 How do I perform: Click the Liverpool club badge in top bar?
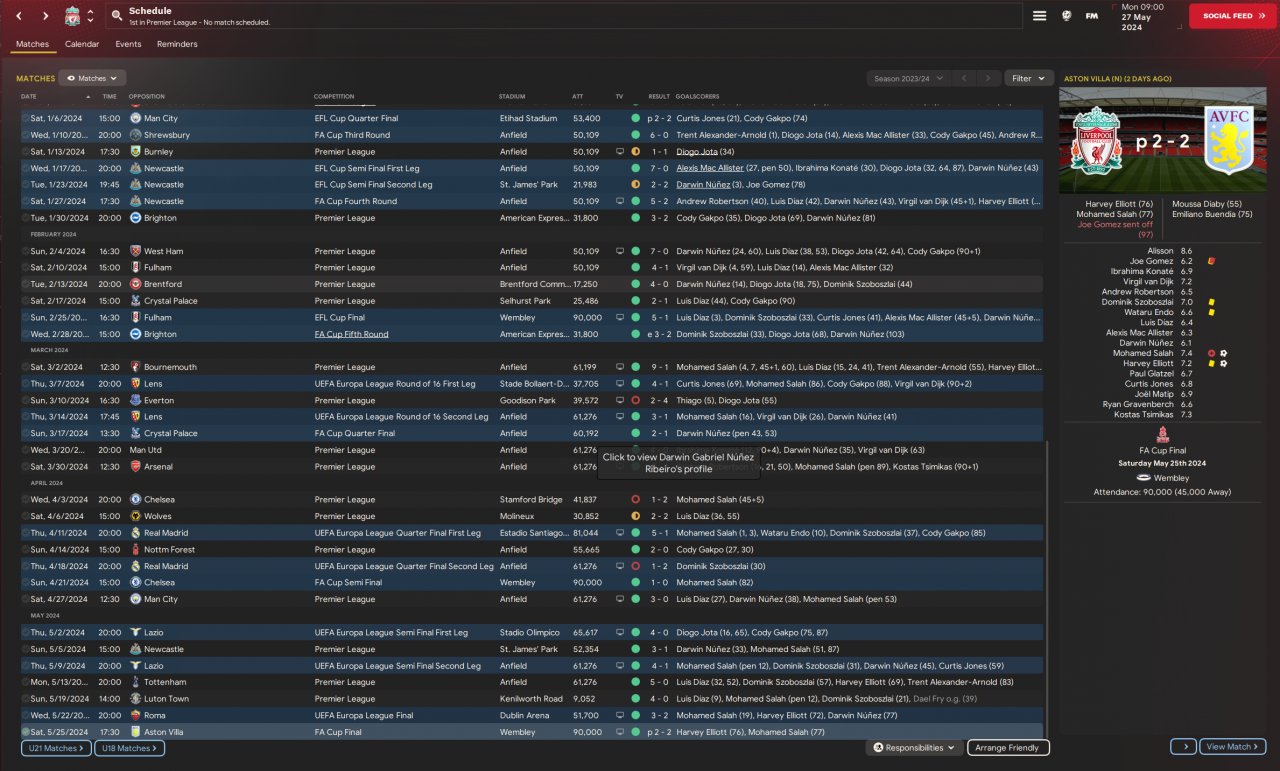pos(72,16)
